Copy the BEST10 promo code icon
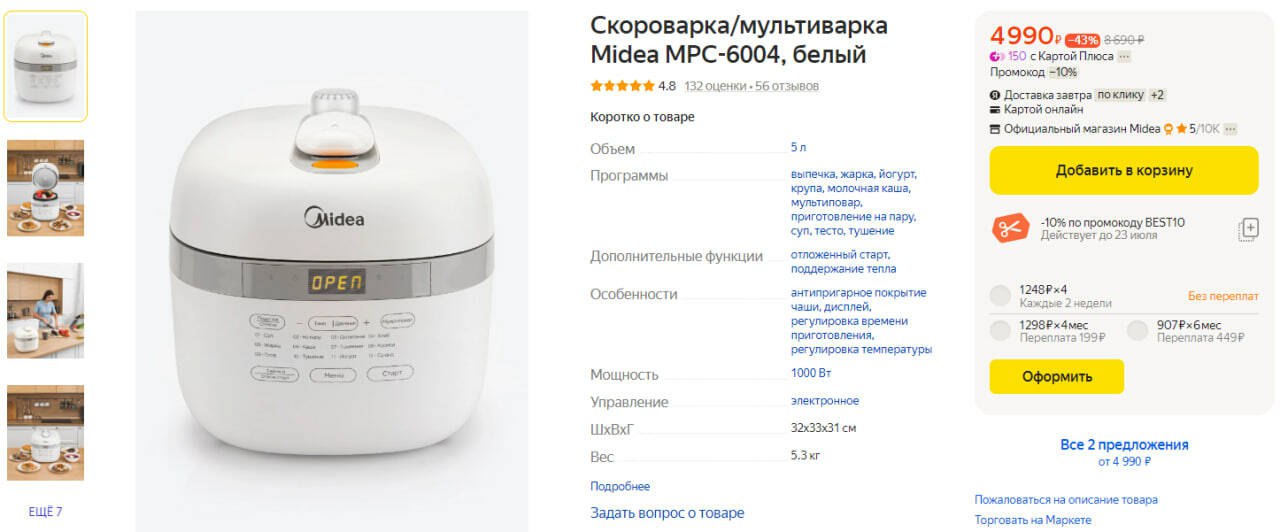 pos(1247,229)
